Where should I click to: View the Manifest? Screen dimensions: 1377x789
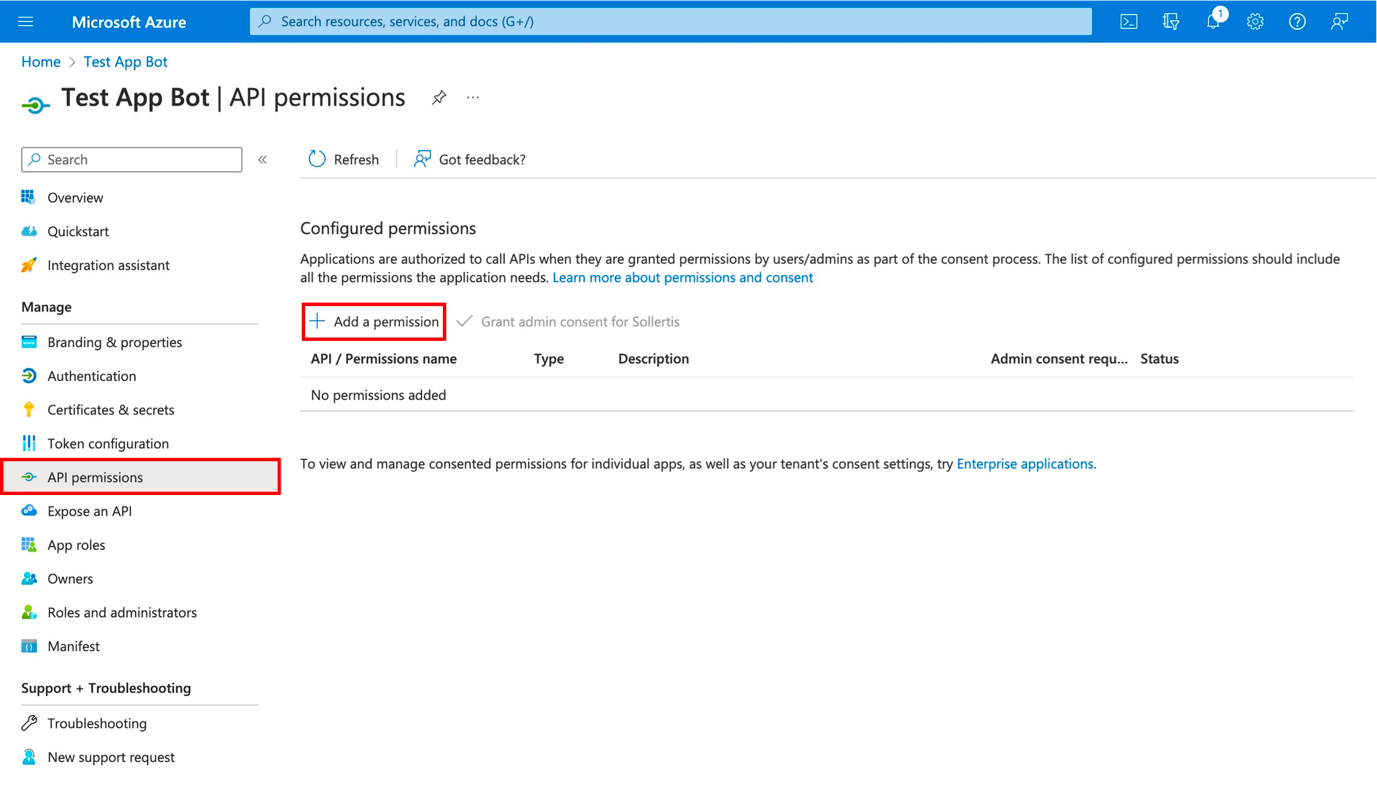click(74, 647)
